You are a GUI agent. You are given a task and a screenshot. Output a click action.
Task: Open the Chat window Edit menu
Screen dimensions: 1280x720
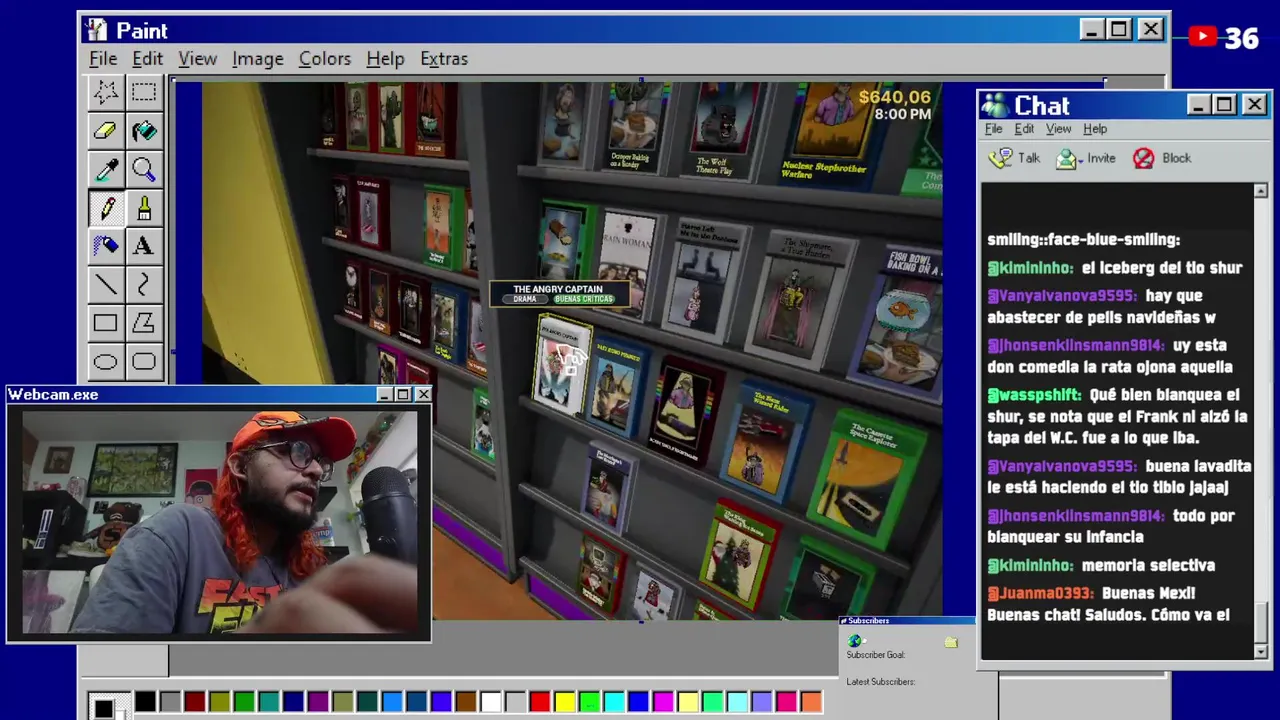coord(1024,129)
